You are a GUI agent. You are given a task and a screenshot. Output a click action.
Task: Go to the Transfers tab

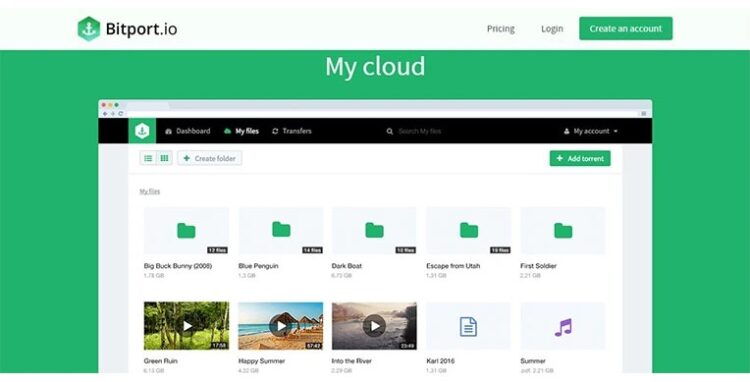tap(292, 131)
